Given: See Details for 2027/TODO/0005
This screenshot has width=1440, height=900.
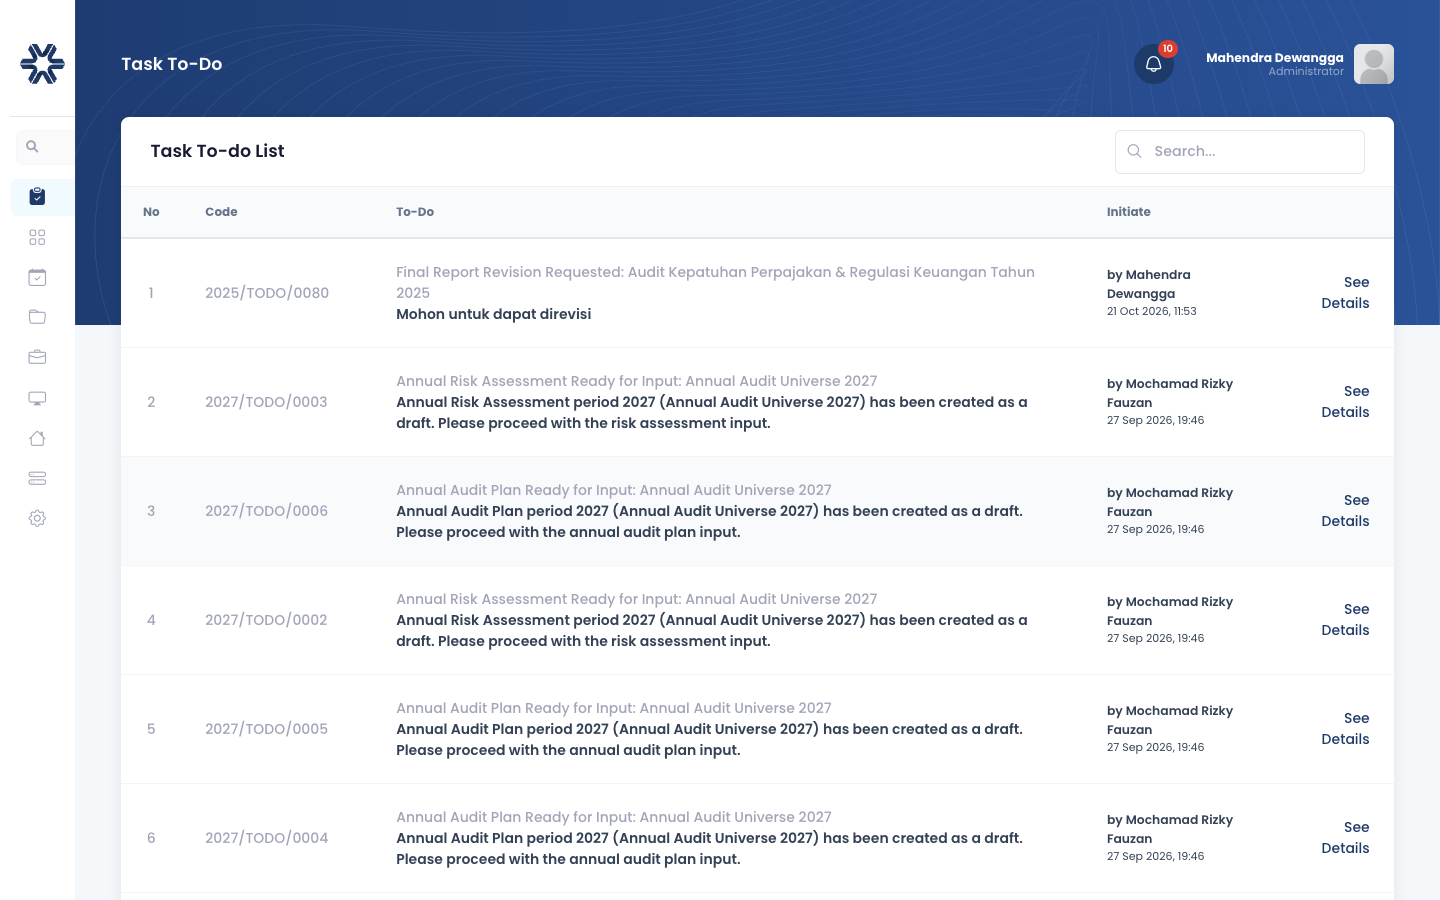Looking at the screenshot, I should (1345, 729).
